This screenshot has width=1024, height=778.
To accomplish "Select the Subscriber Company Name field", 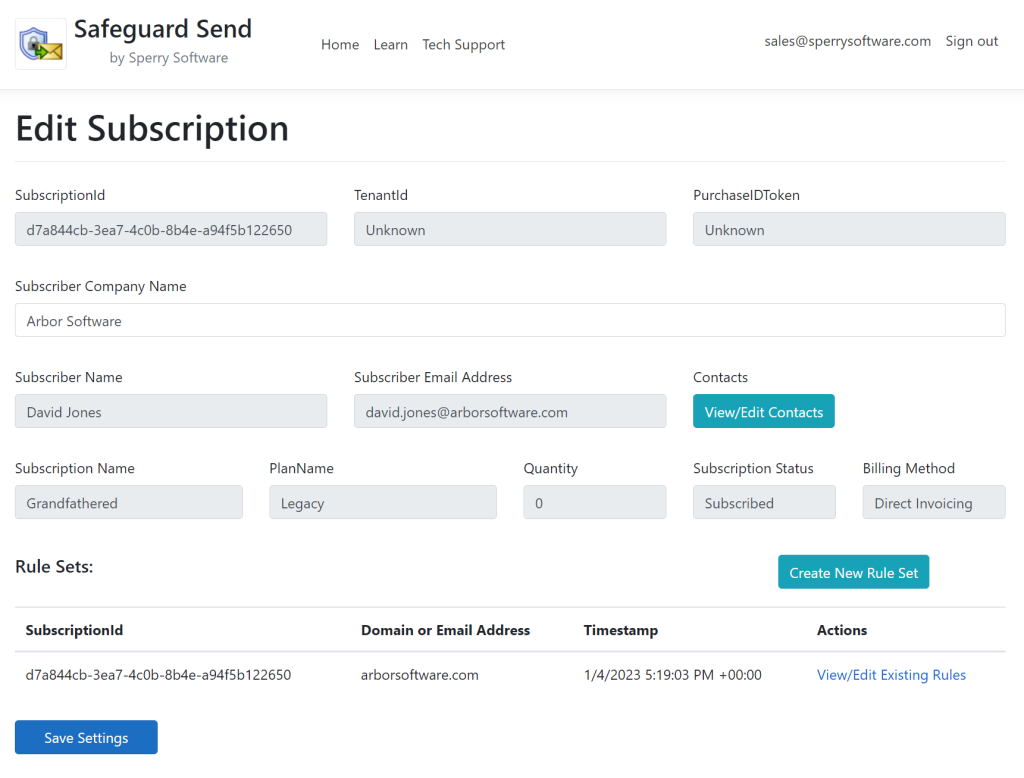I will pyautogui.click(x=510, y=320).
